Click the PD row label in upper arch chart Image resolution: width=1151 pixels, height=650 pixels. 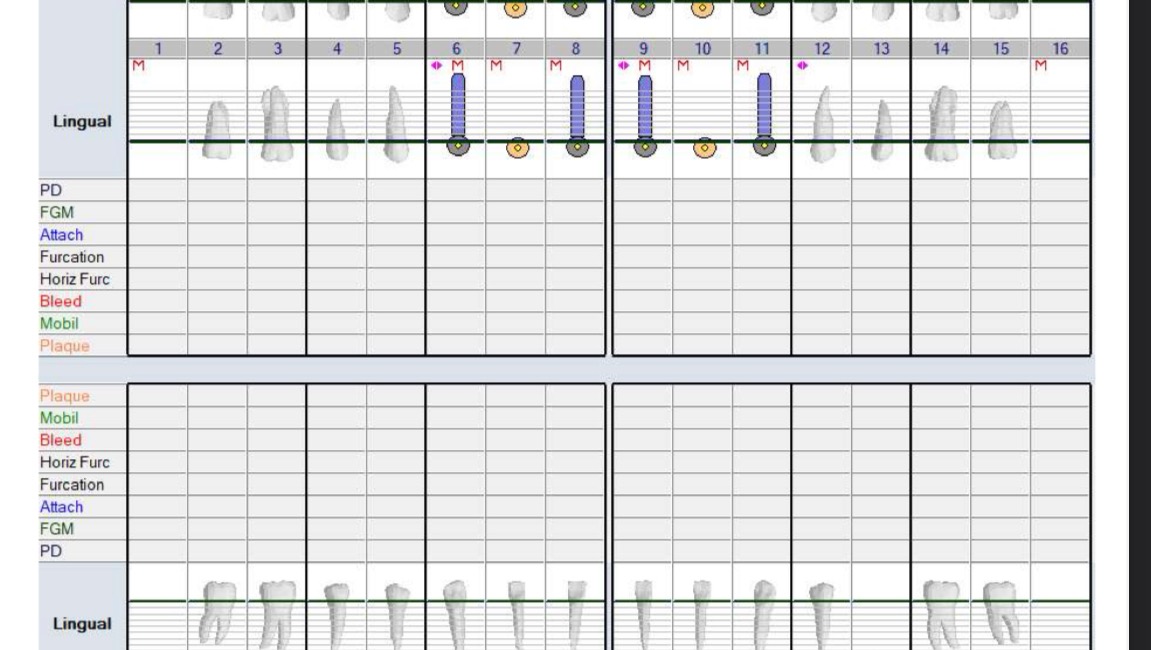click(51, 190)
